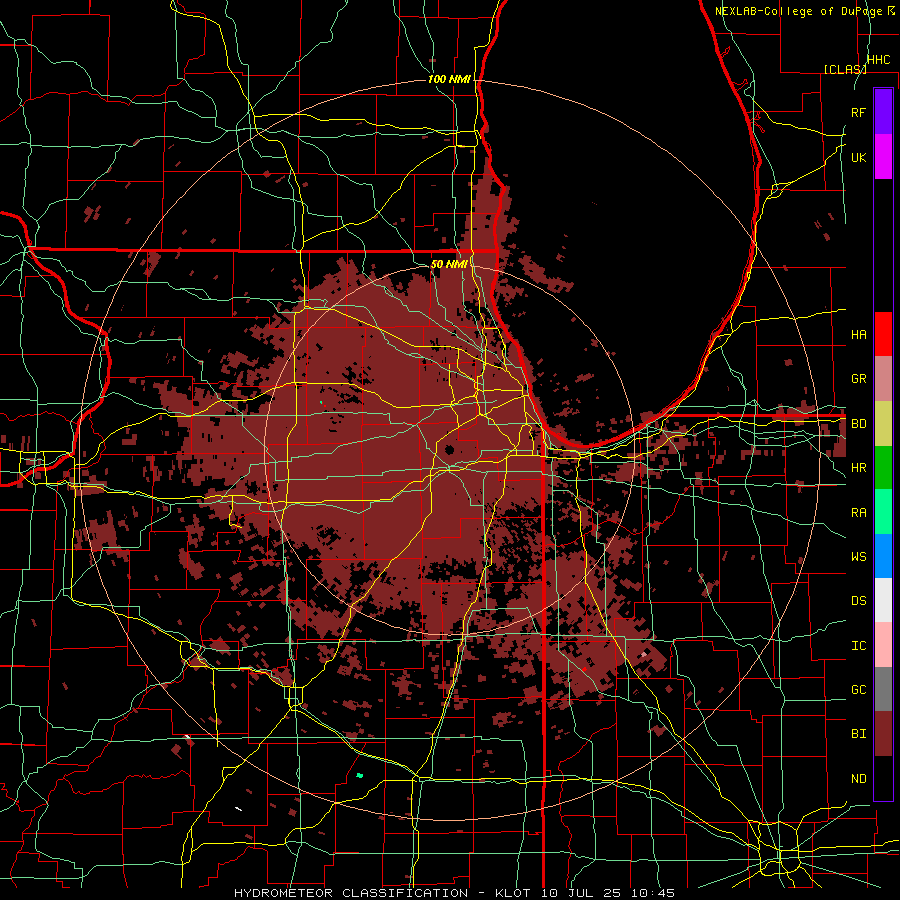Click the UK magenta legend swatch
The width and height of the screenshot is (900, 900).
[883, 157]
